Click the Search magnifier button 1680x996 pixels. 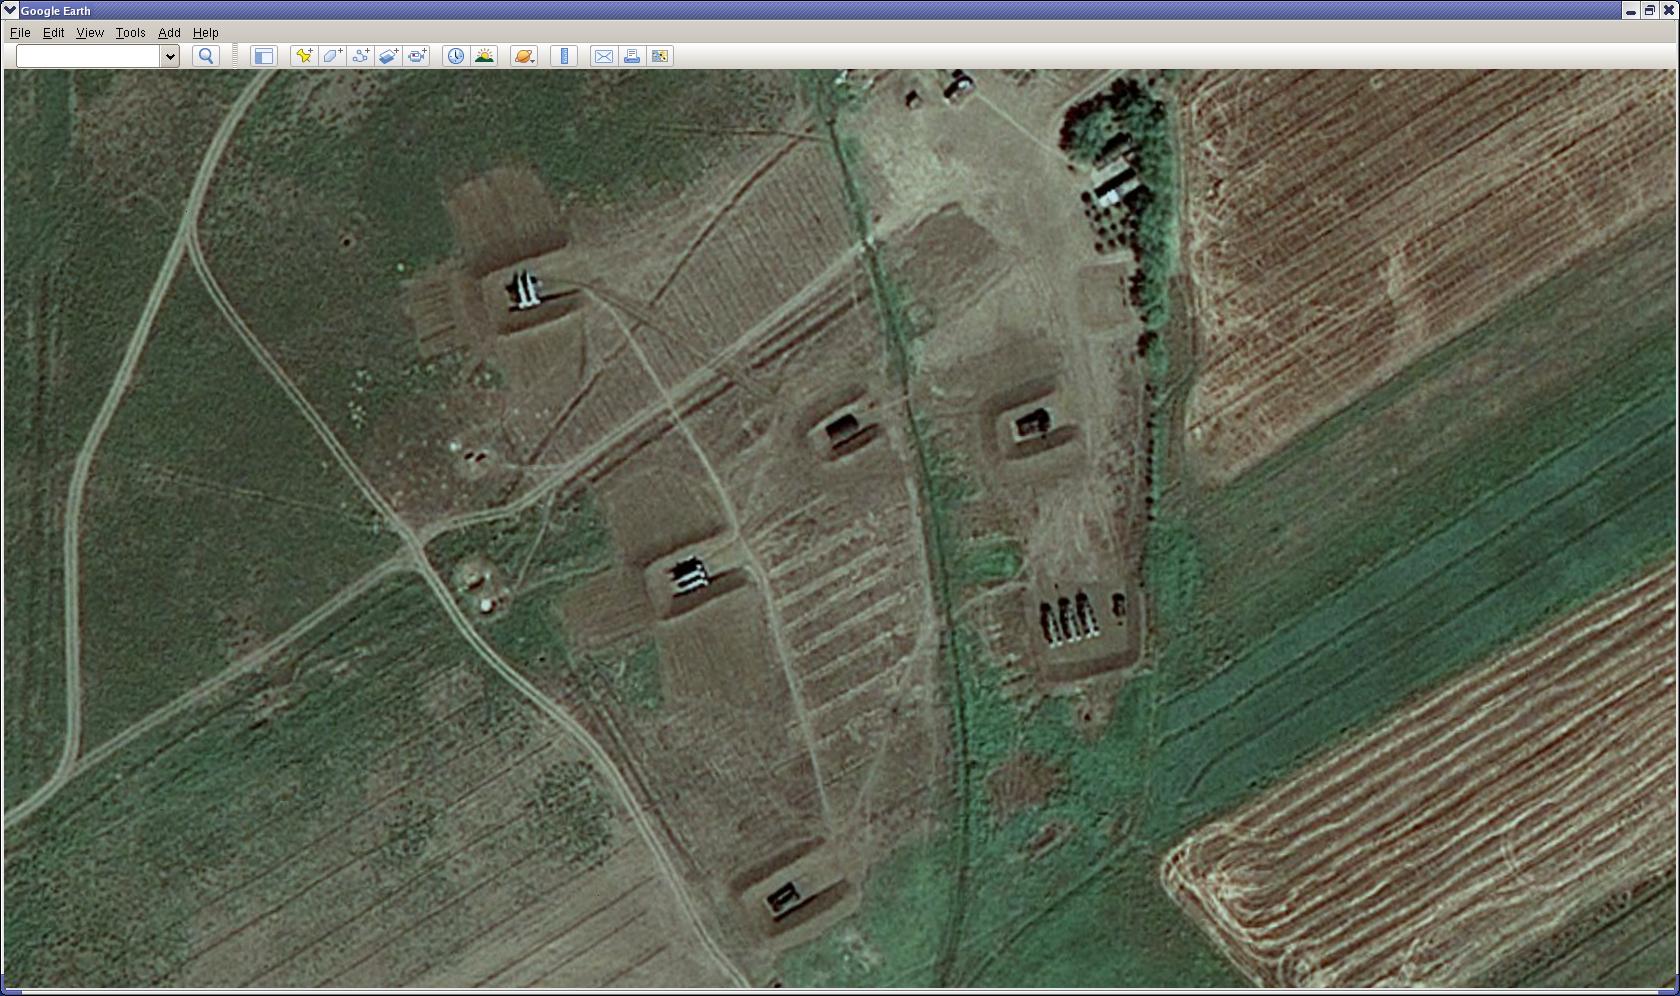click(x=206, y=56)
